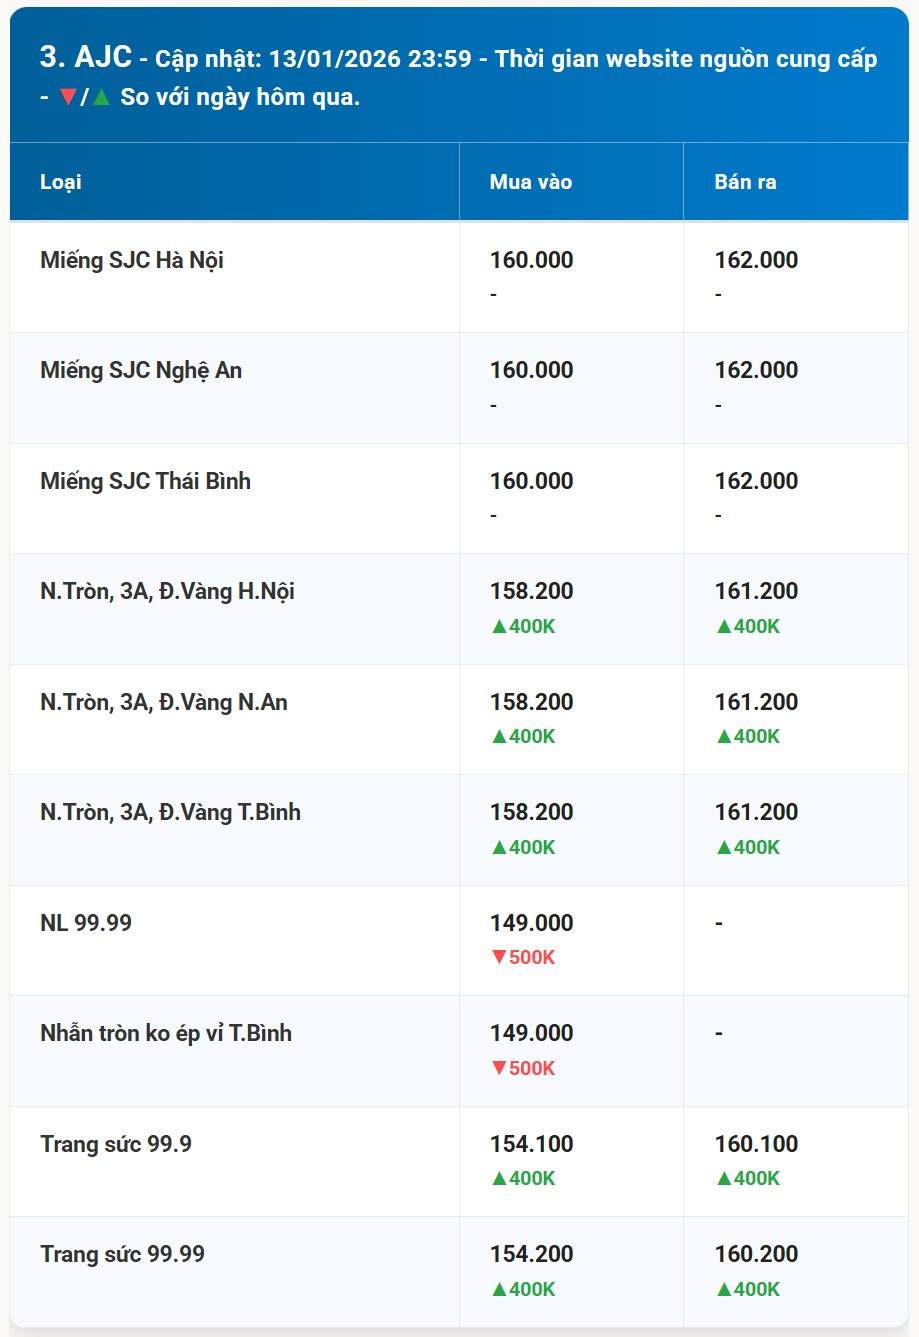Click the red down triangle in the header legend
Screen dimensions: 919x1337
(x=68, y=98)
